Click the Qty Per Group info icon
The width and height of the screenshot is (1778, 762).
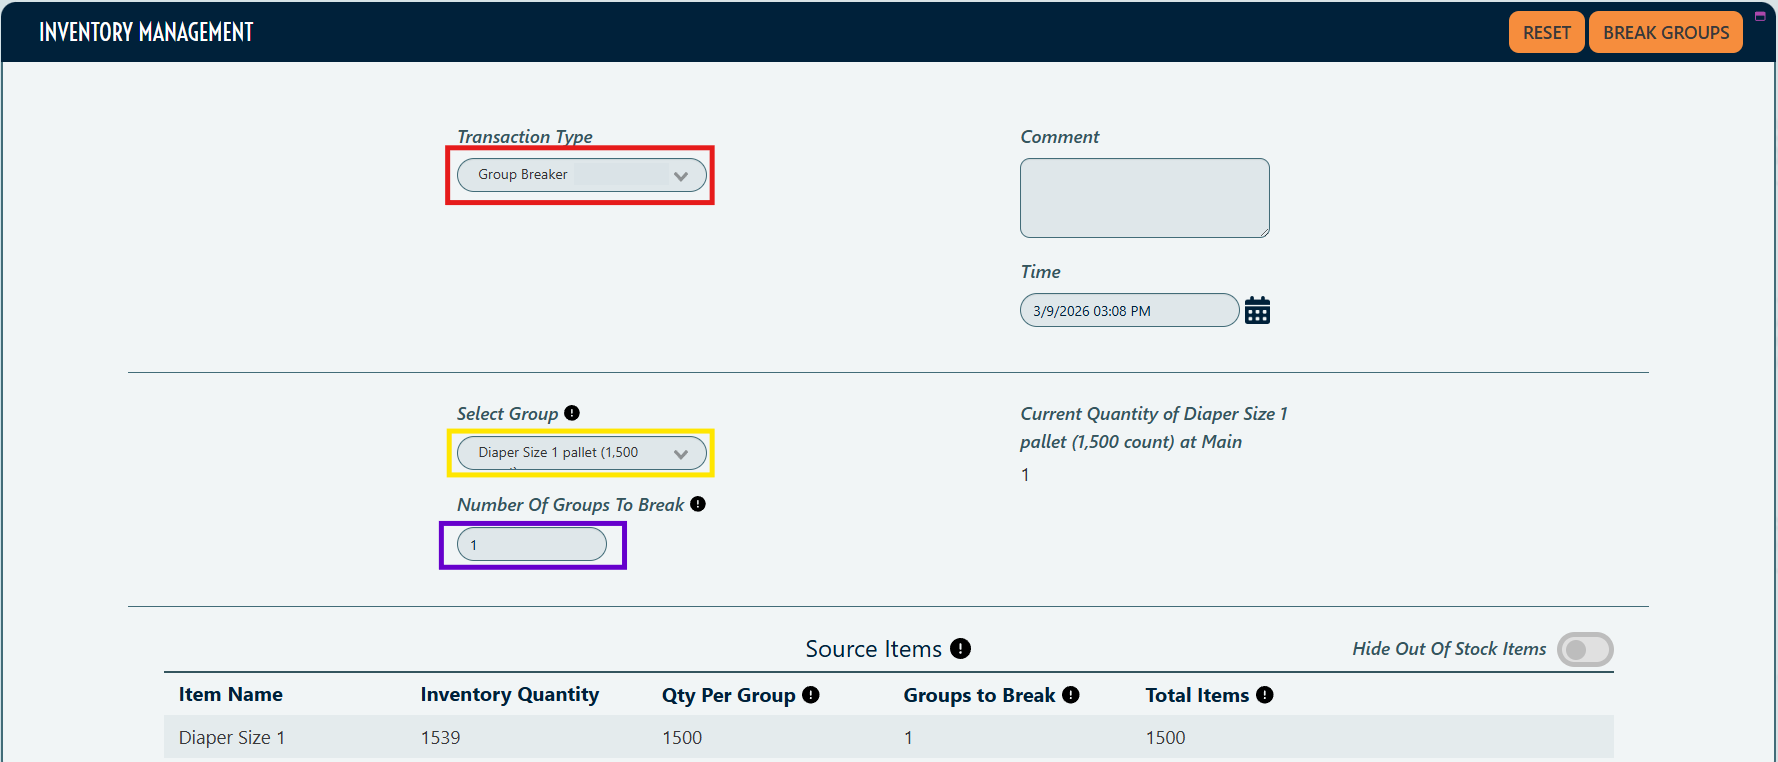pos(811,695)
